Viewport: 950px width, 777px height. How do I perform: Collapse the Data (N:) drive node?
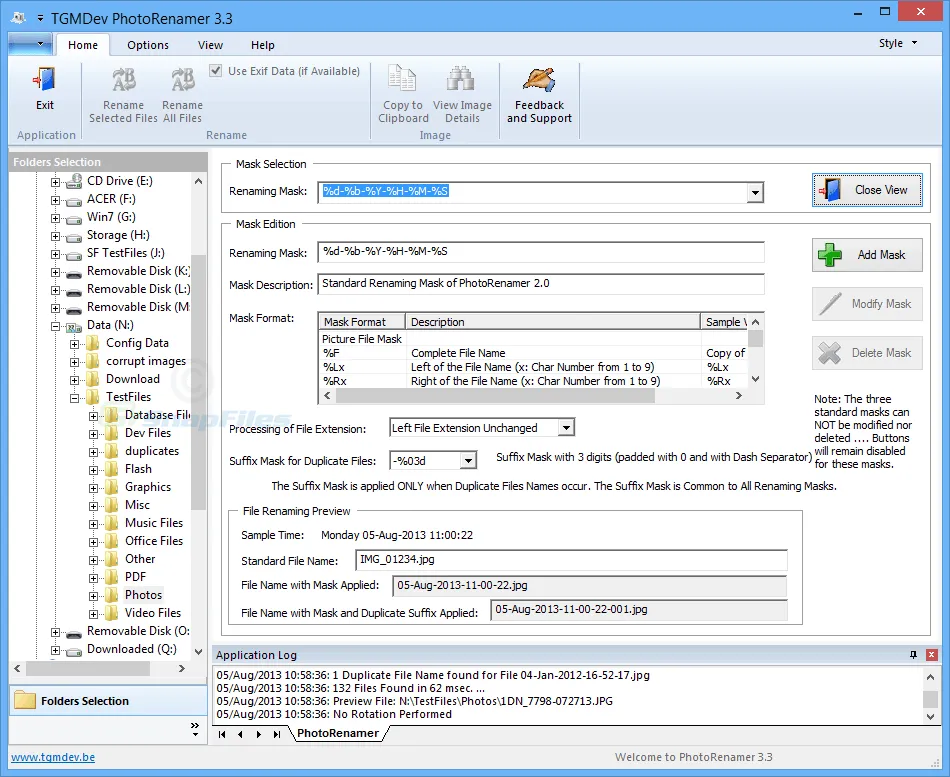pos(55,326)
